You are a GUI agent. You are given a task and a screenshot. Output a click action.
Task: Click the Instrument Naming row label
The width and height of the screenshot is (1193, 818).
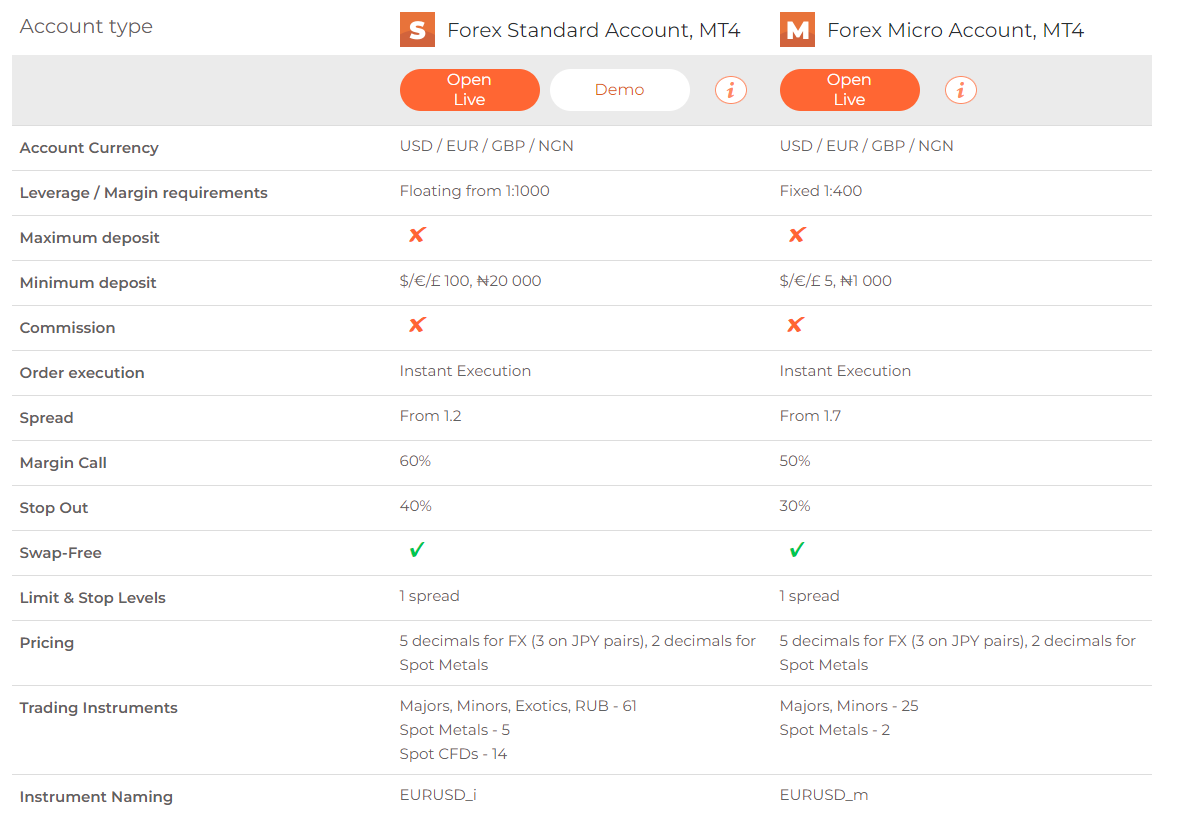(97, 797)
